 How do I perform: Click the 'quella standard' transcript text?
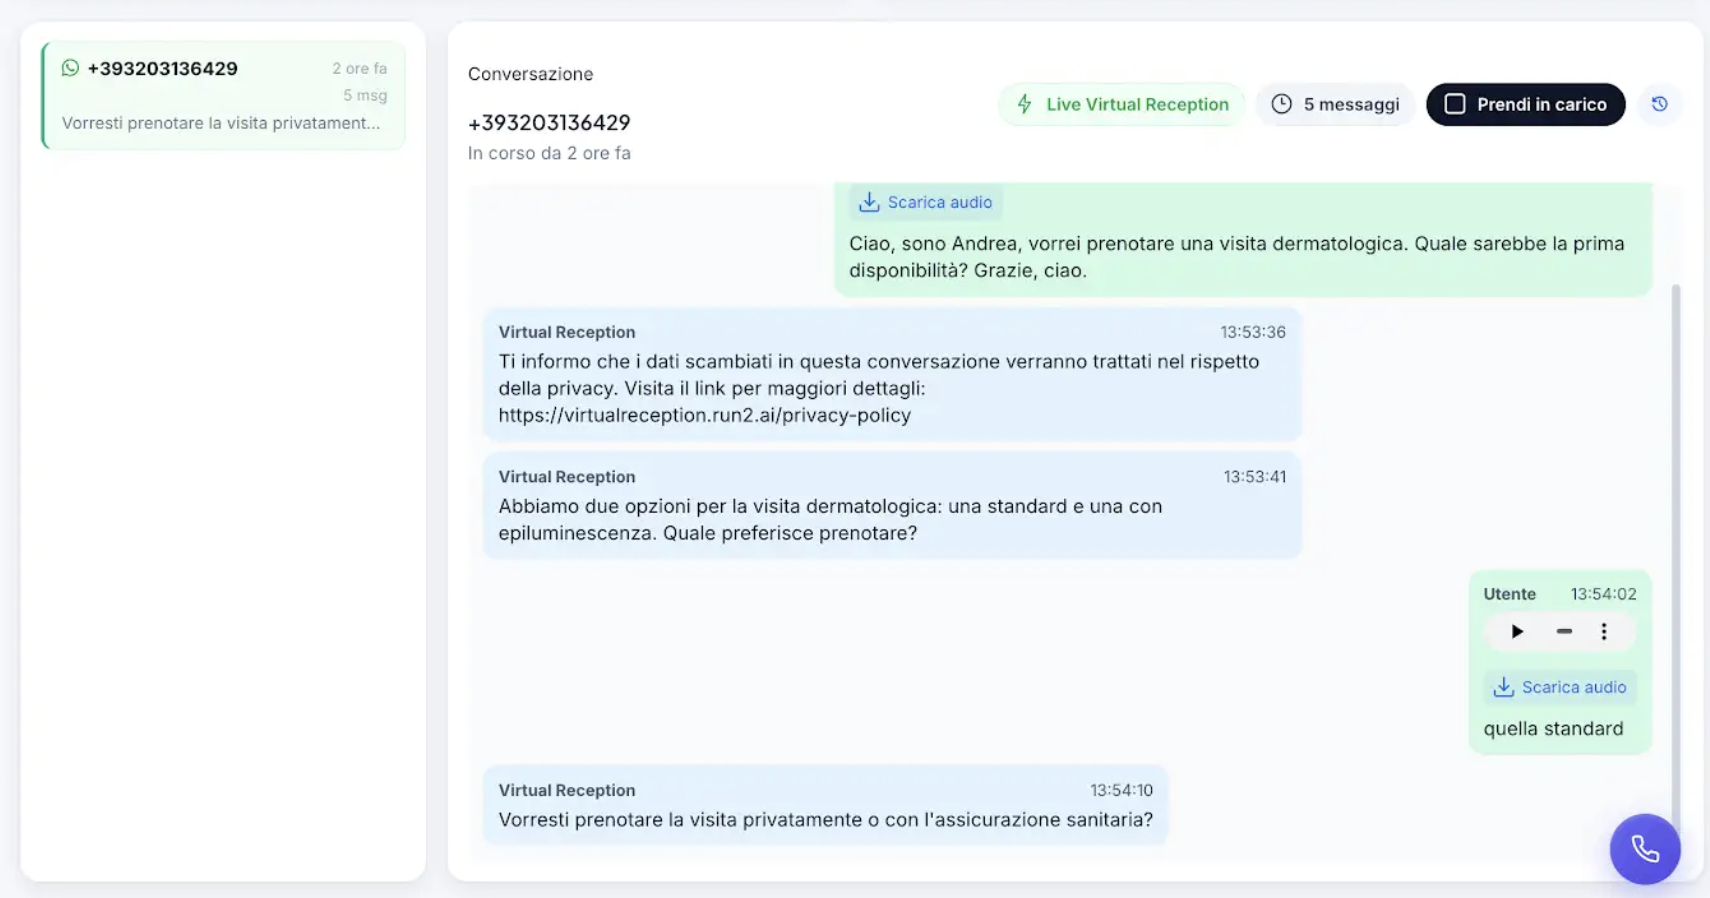click(1553, 729)
